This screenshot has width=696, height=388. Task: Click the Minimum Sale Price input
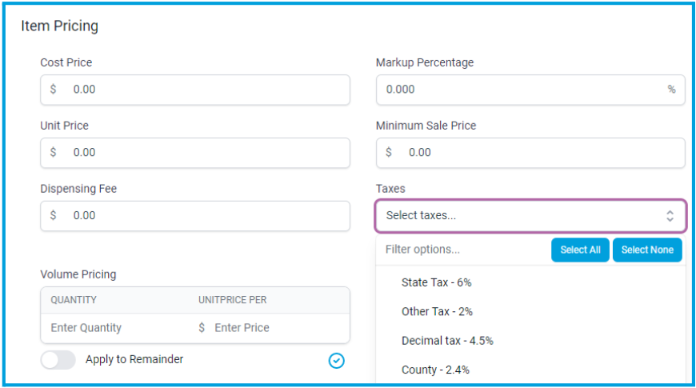(530, 153)
